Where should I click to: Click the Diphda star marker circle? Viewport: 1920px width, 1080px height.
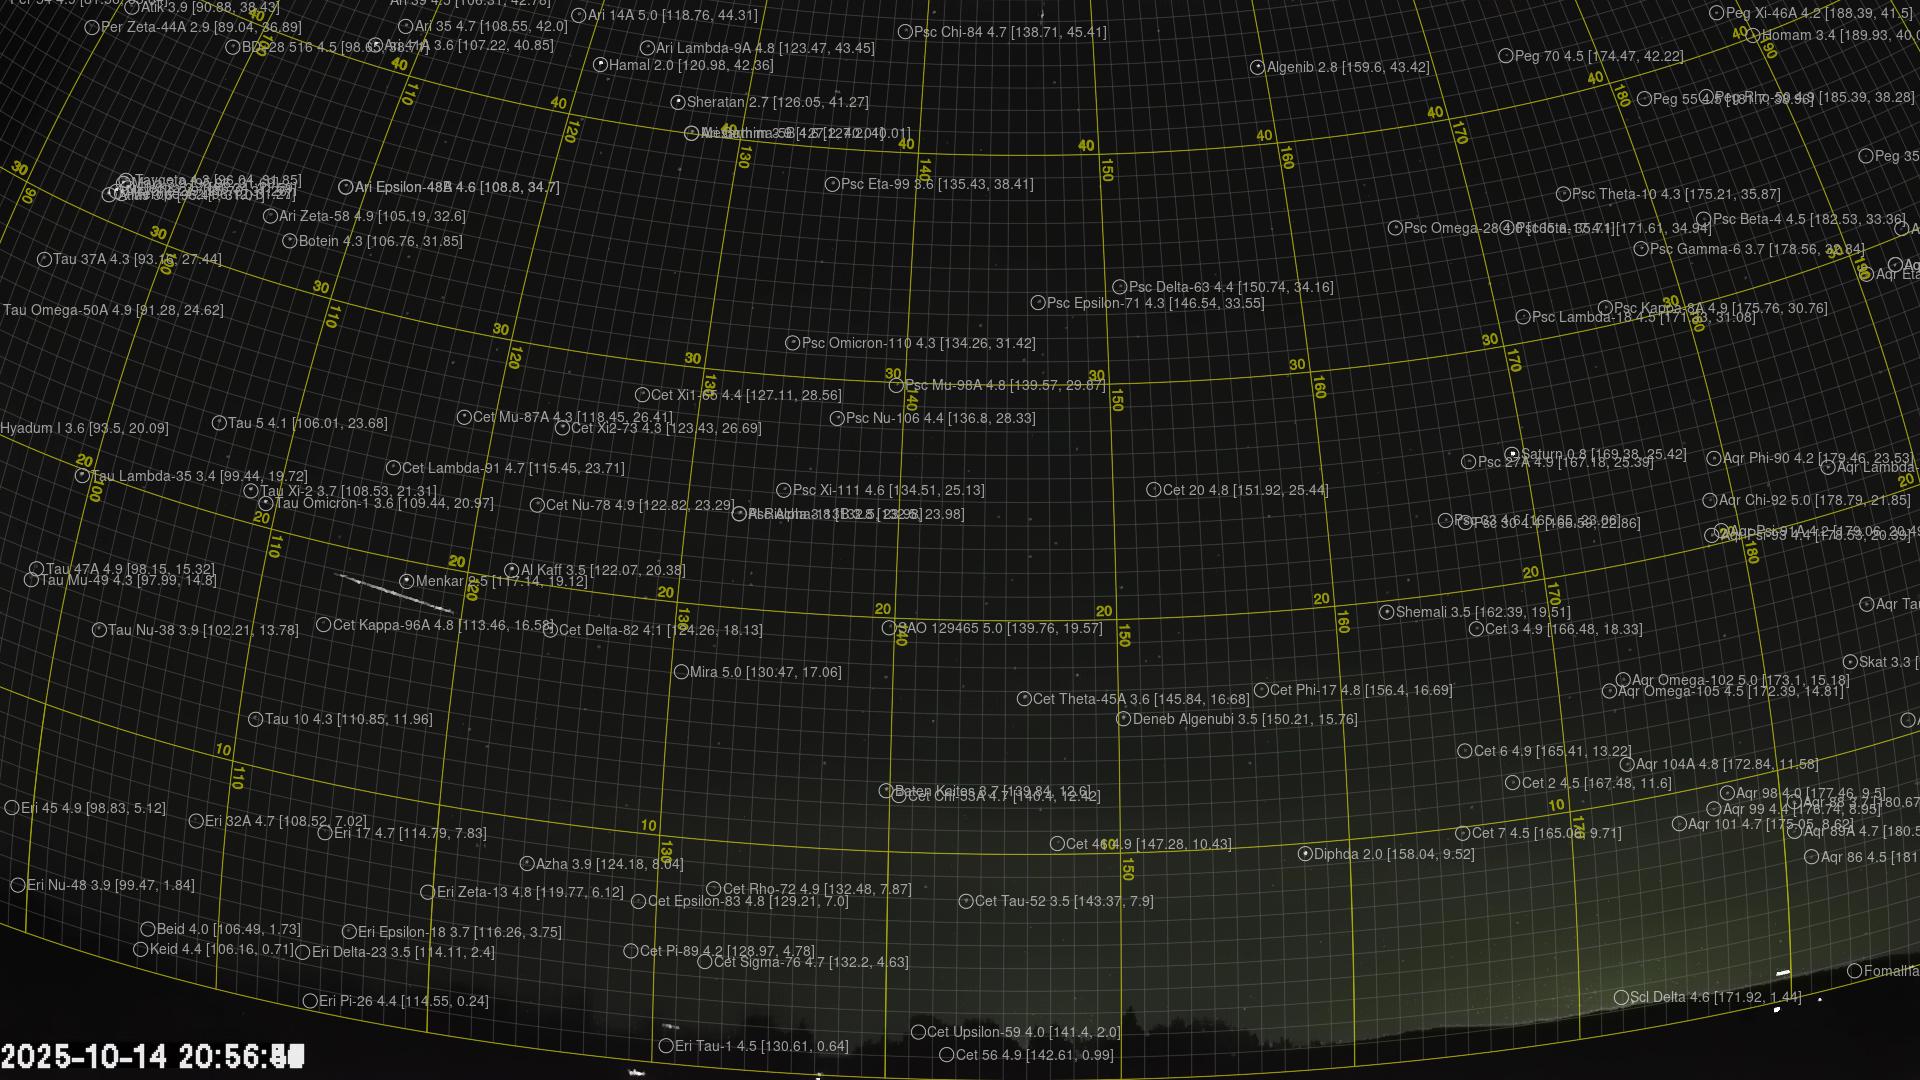pos(1305,854)
